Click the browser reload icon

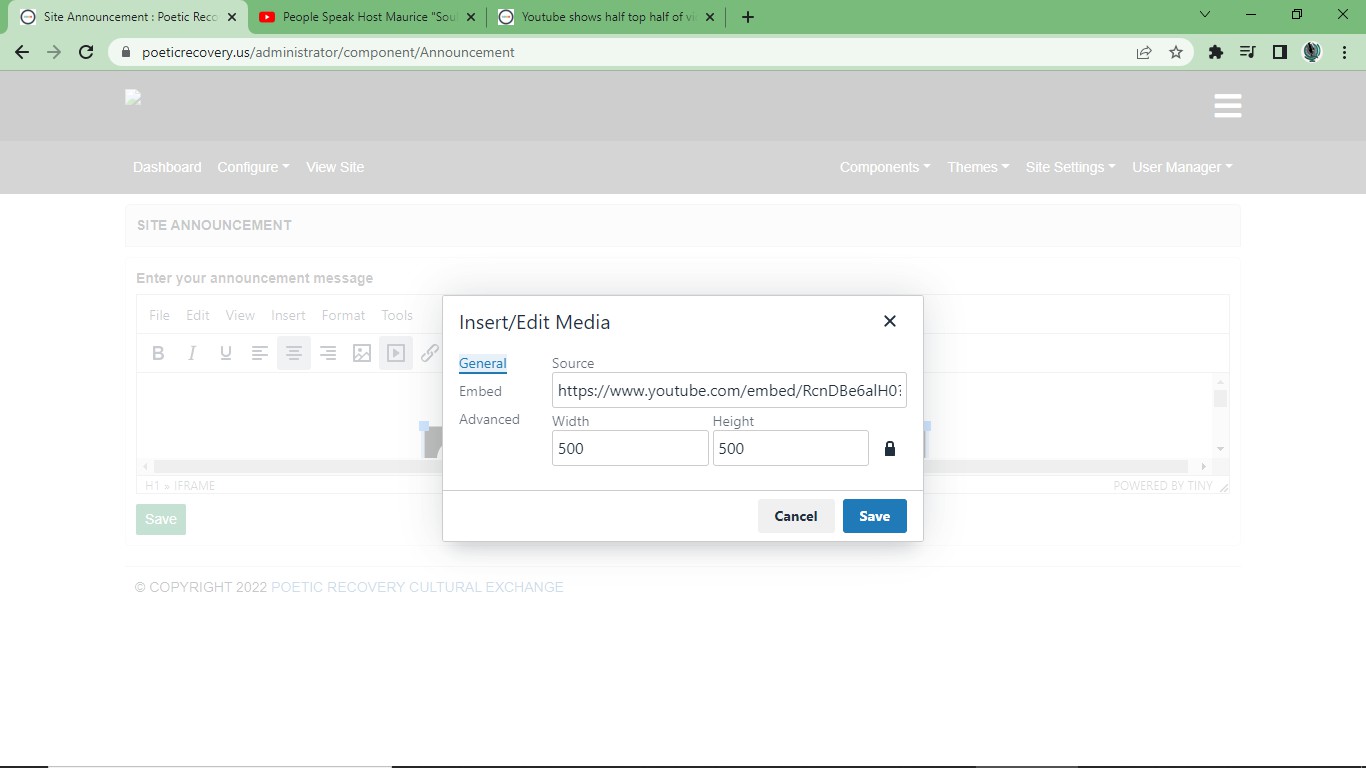[86, 52]
